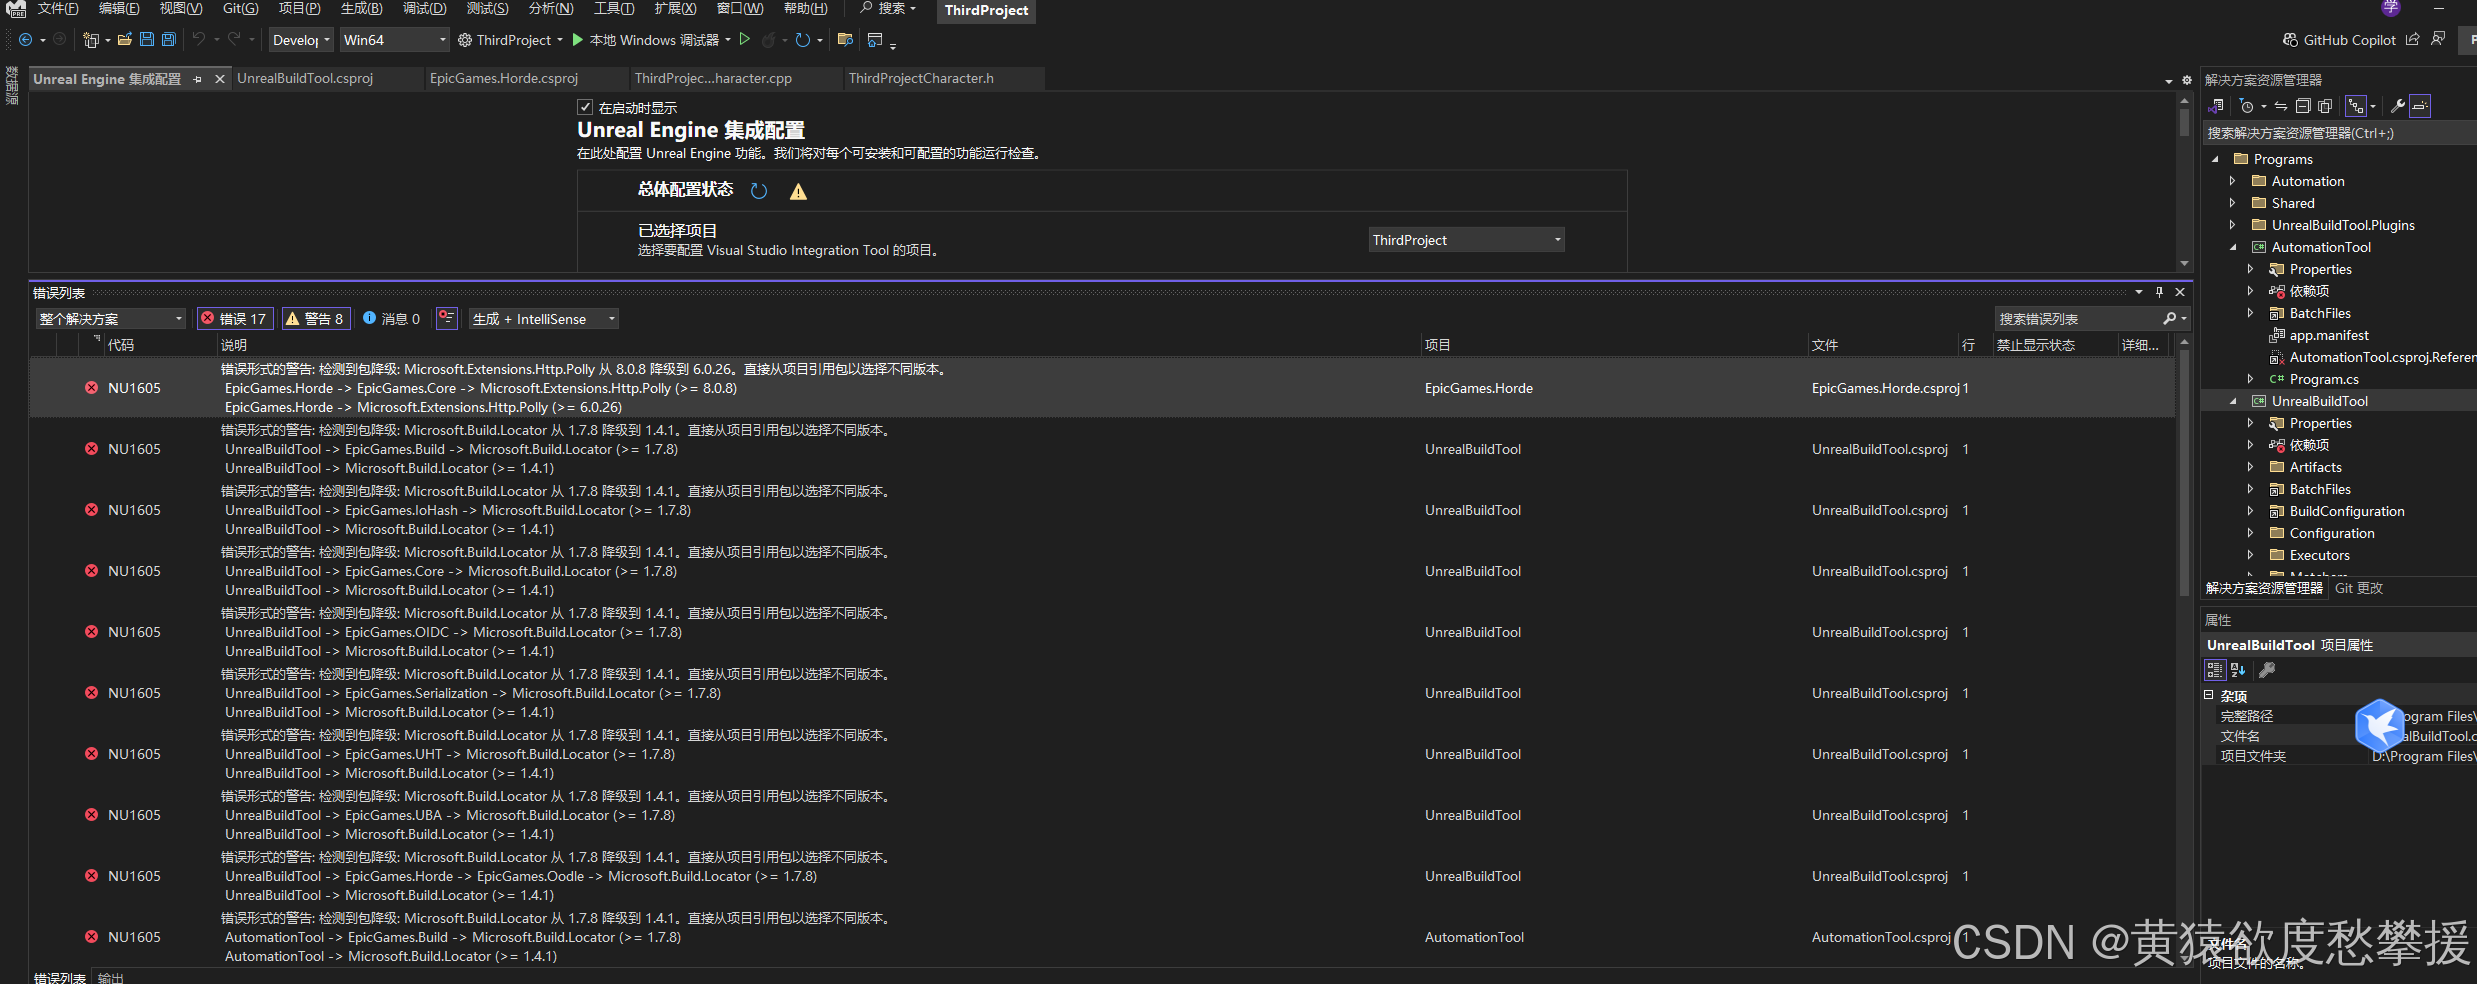Screen dimensions: 2477x984
Task: Open the Git menu
Action: tap(240, 9)
